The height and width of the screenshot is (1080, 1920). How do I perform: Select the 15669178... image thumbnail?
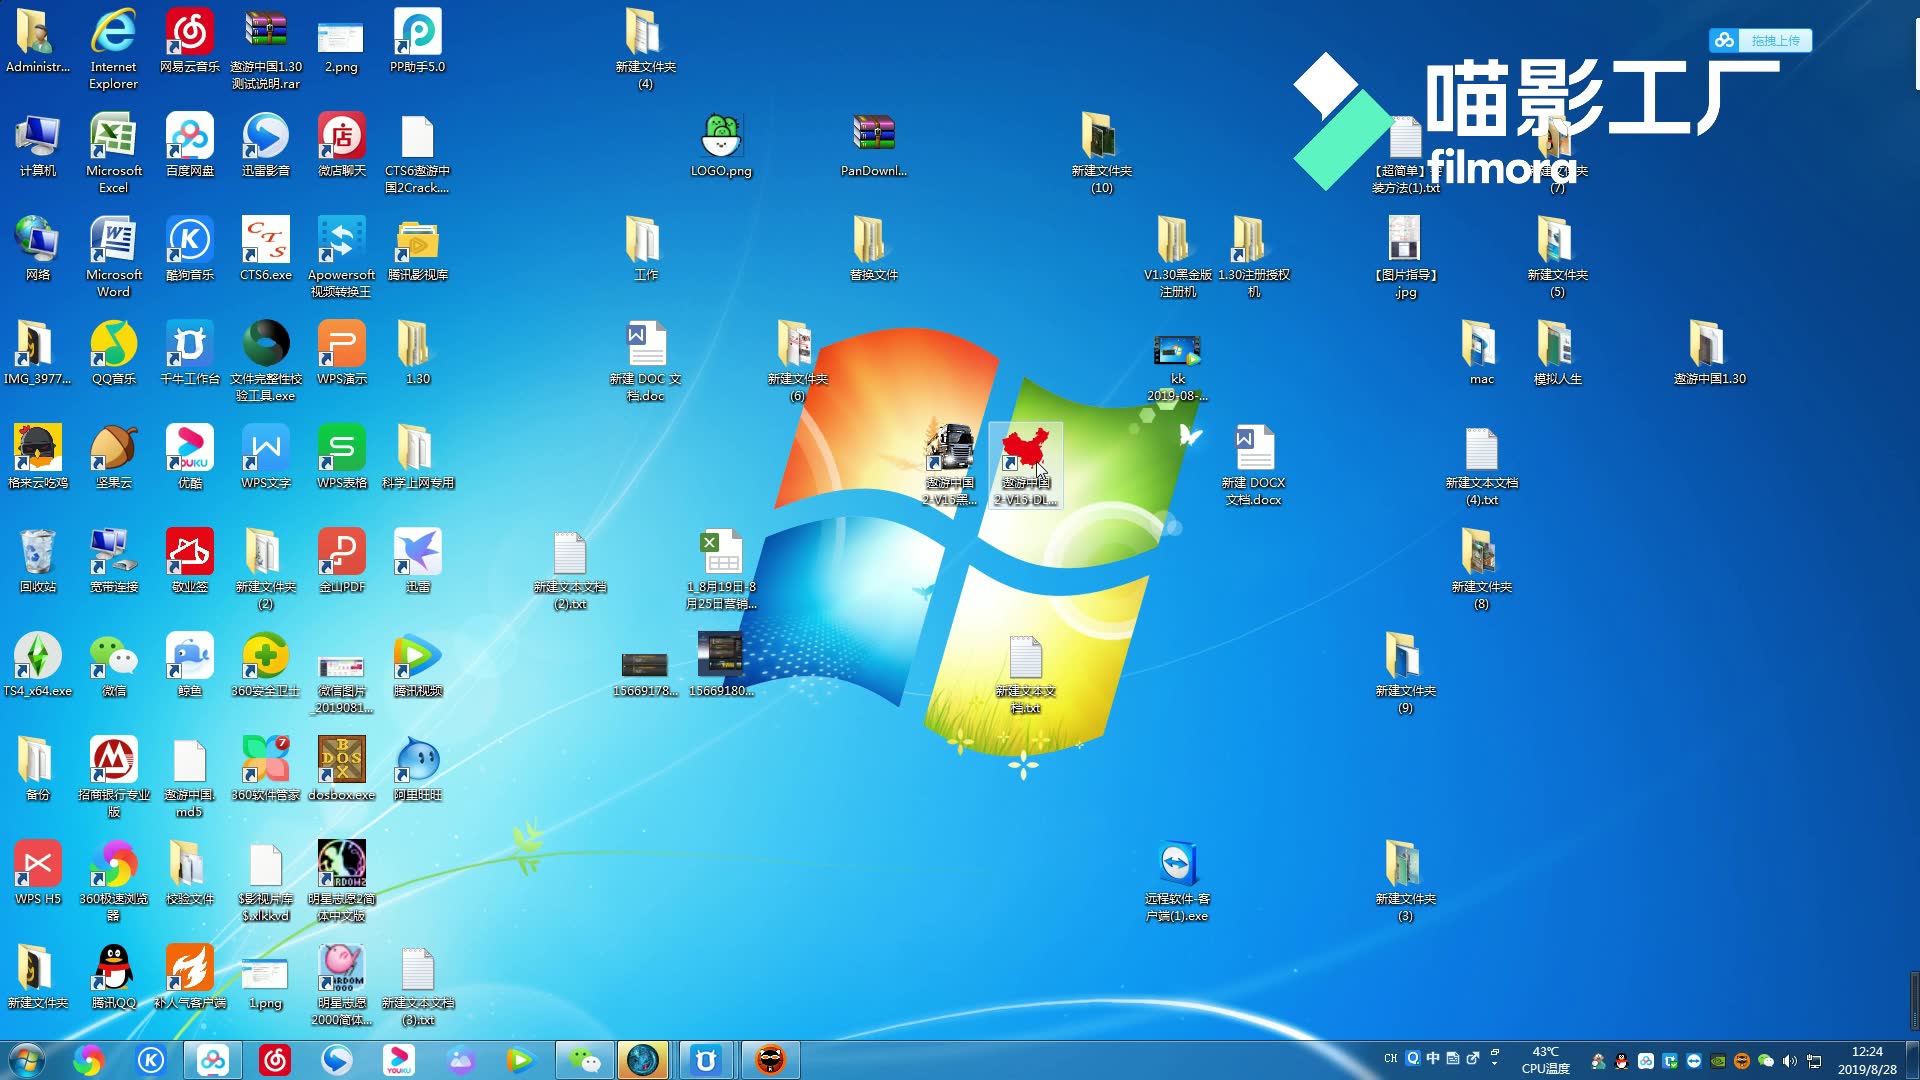[x=645, y=673]
